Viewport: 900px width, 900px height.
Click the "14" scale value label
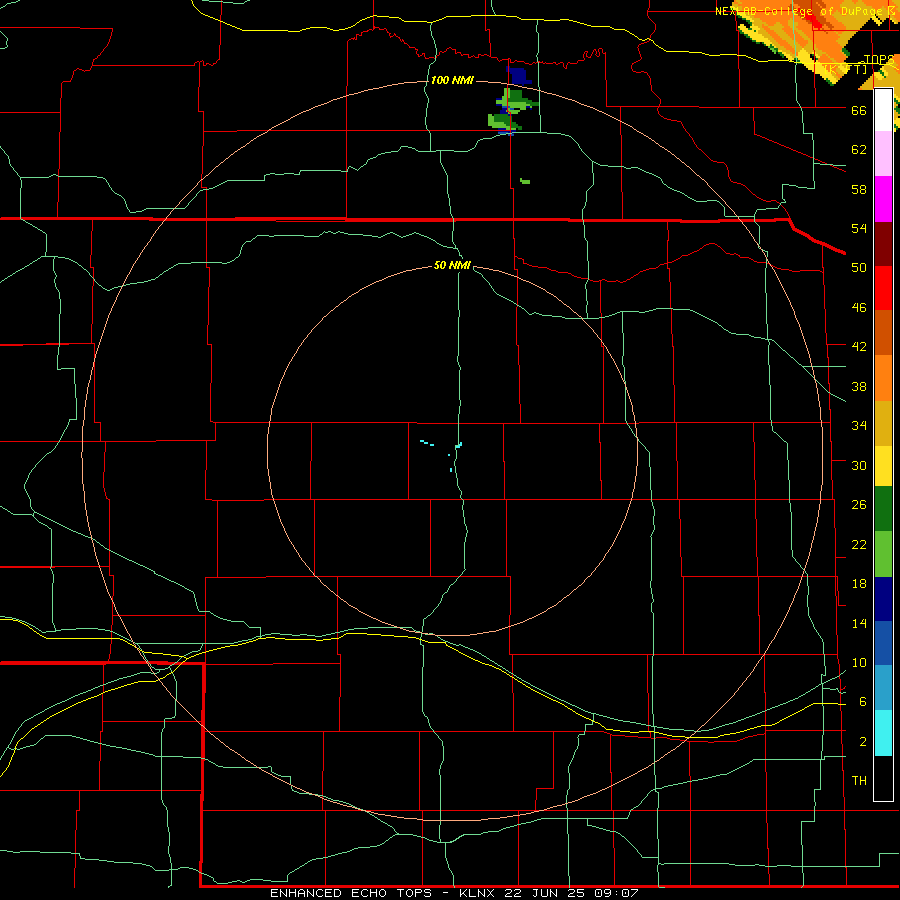(x=859, y=623)
